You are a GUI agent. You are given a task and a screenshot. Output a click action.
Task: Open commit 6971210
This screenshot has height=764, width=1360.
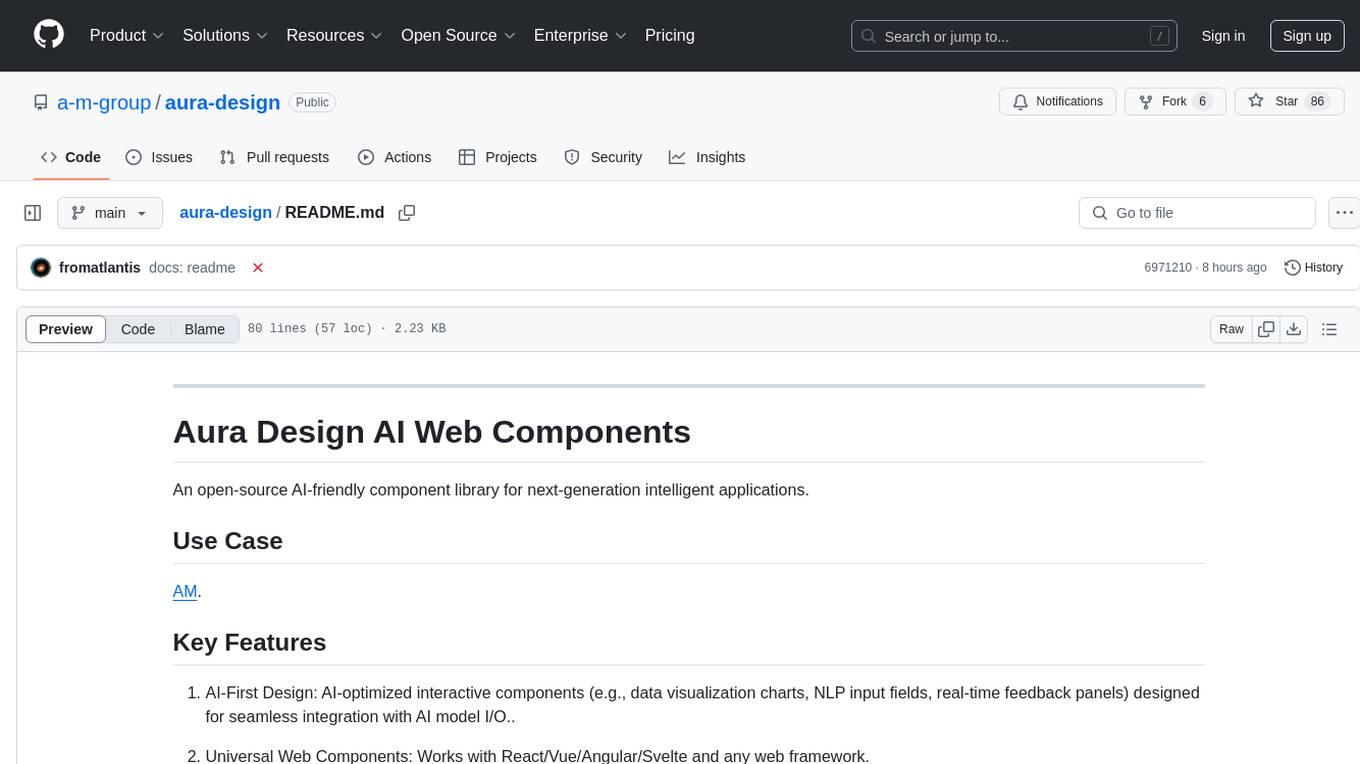(1167, 268)
